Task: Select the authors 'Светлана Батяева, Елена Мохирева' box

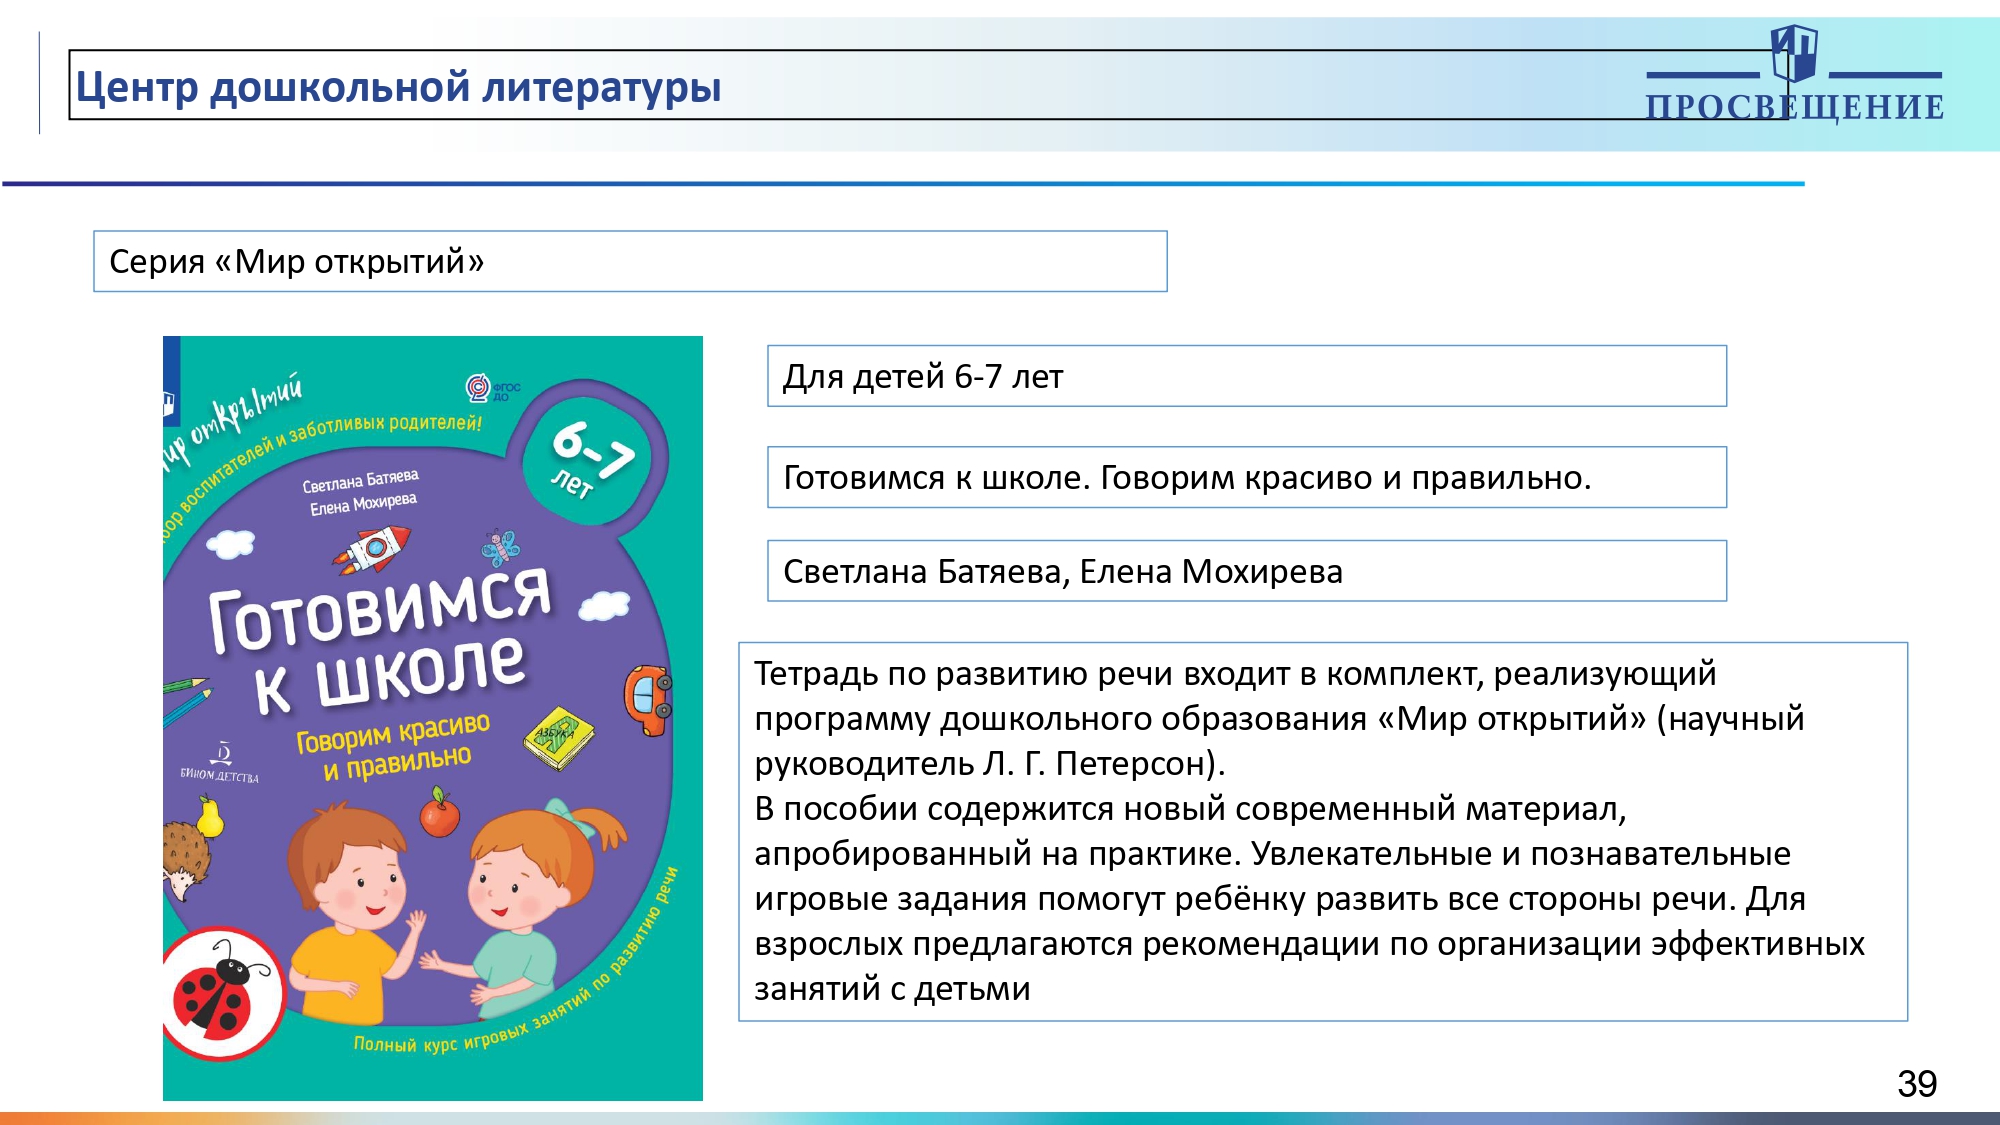Action: click(x=1247, y=571)
